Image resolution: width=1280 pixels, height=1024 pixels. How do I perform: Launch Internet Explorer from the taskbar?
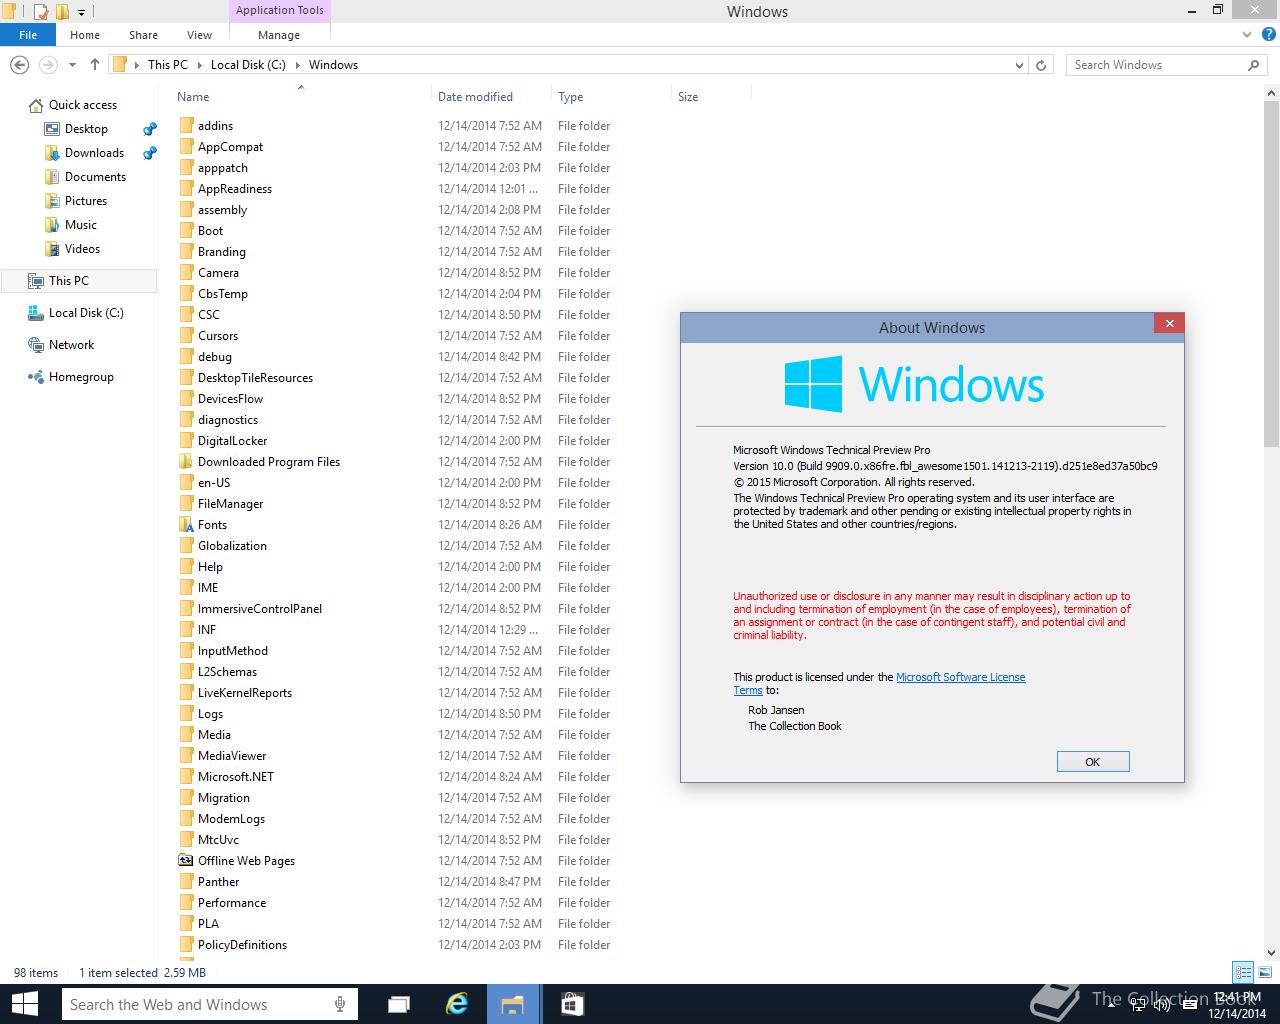pyautogui.click(x=457, y=1004)
